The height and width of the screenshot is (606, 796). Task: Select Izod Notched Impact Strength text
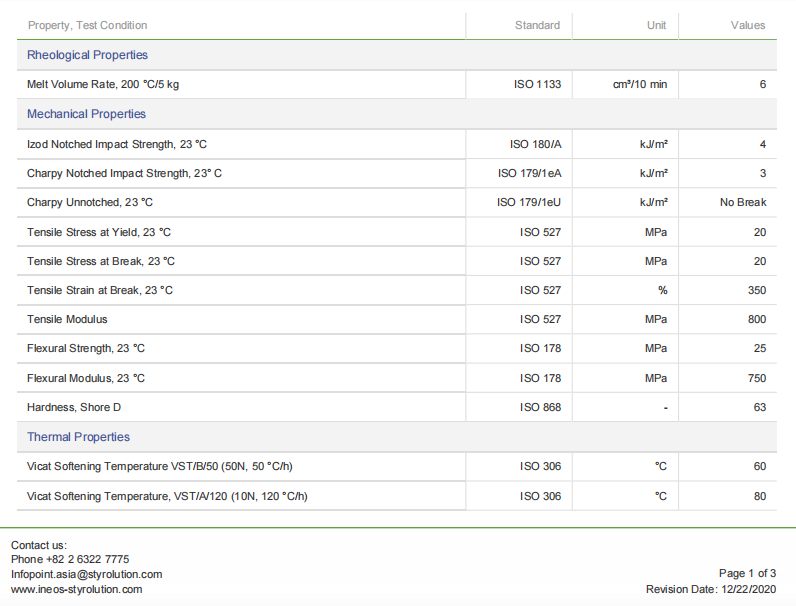click(117, 144)
